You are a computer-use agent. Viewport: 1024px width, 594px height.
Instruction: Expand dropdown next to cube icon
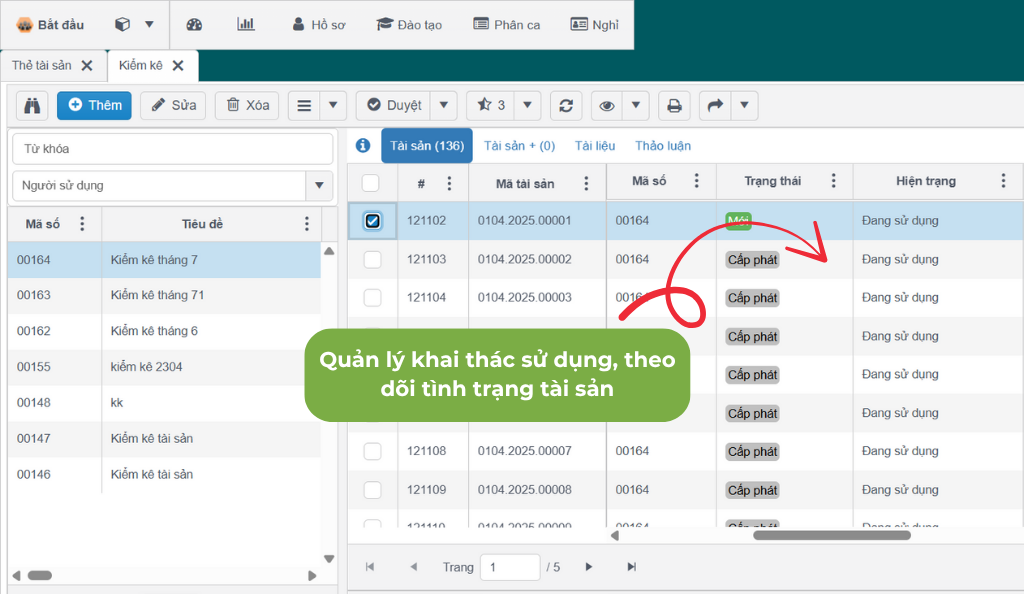click(149, 25)
